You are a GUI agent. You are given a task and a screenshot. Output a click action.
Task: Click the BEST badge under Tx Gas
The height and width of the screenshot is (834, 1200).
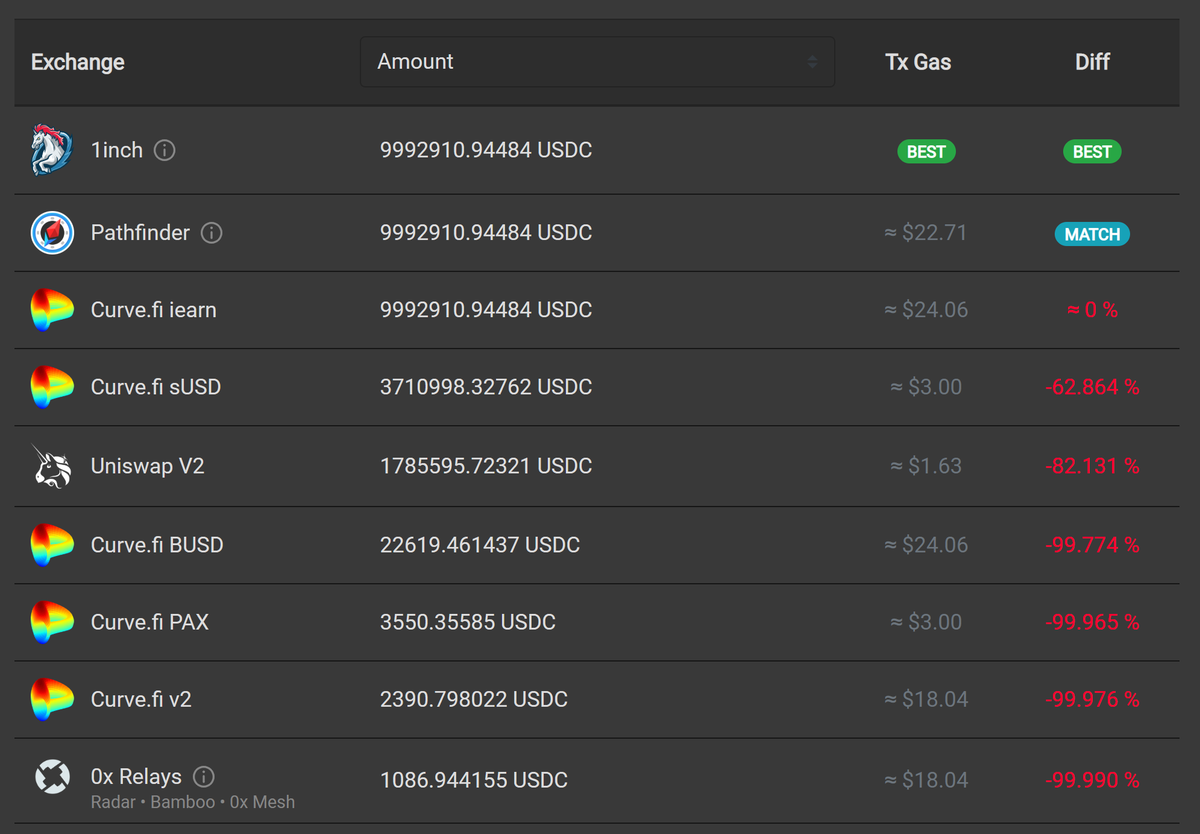(926, 152)
